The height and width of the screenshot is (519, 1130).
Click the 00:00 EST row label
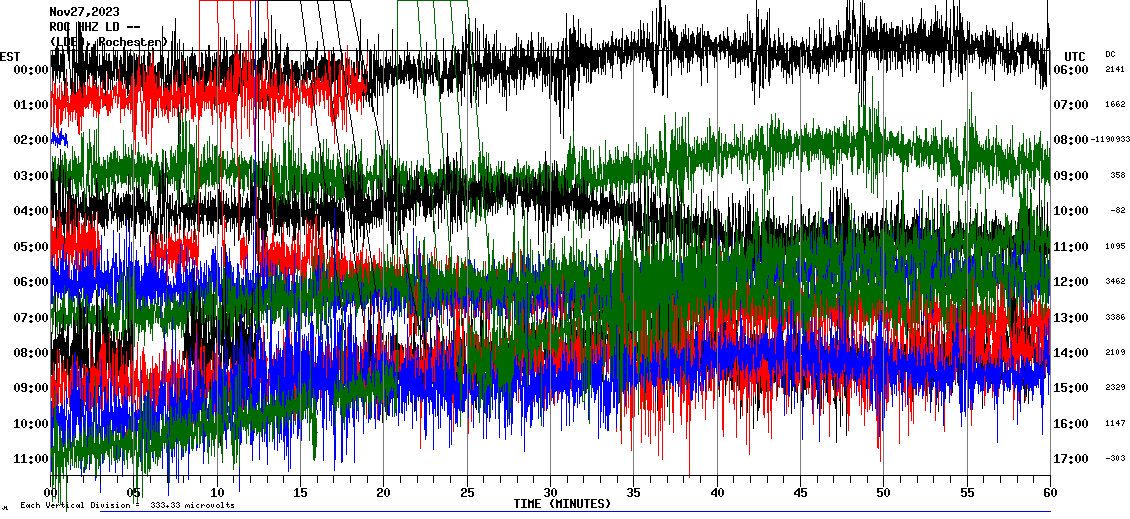pyautogui.click(x=30, y=70)
